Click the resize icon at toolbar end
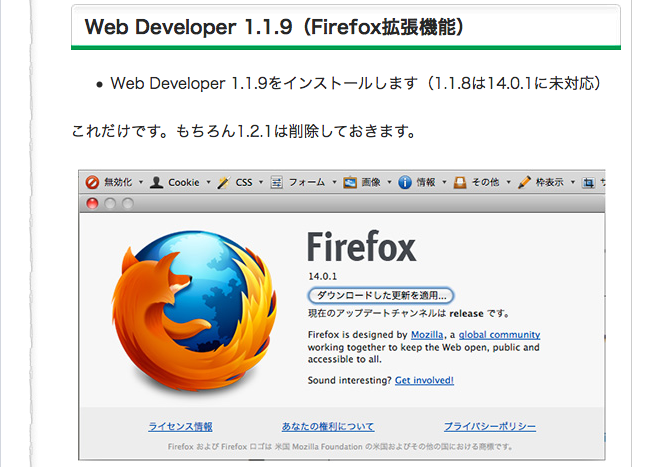Screen dimensions: 657x467 [588, 182]
